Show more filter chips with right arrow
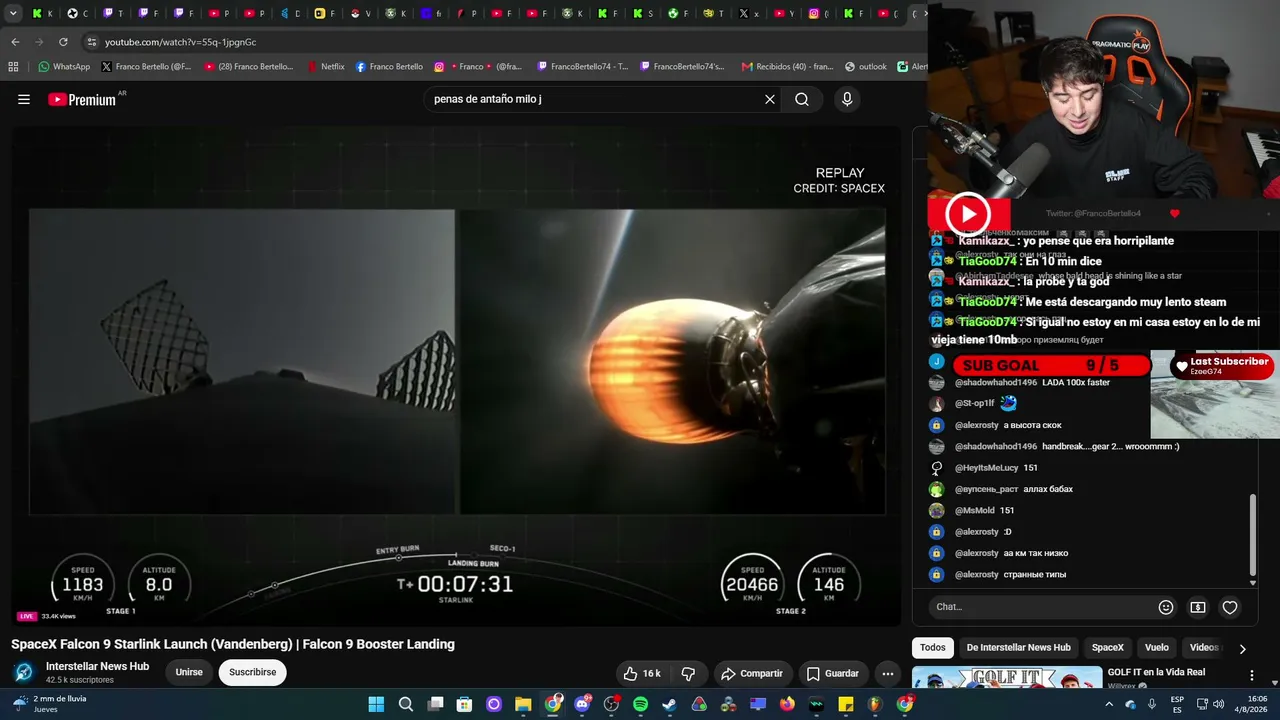1280x720 pixels. (x=1242, y=648)
